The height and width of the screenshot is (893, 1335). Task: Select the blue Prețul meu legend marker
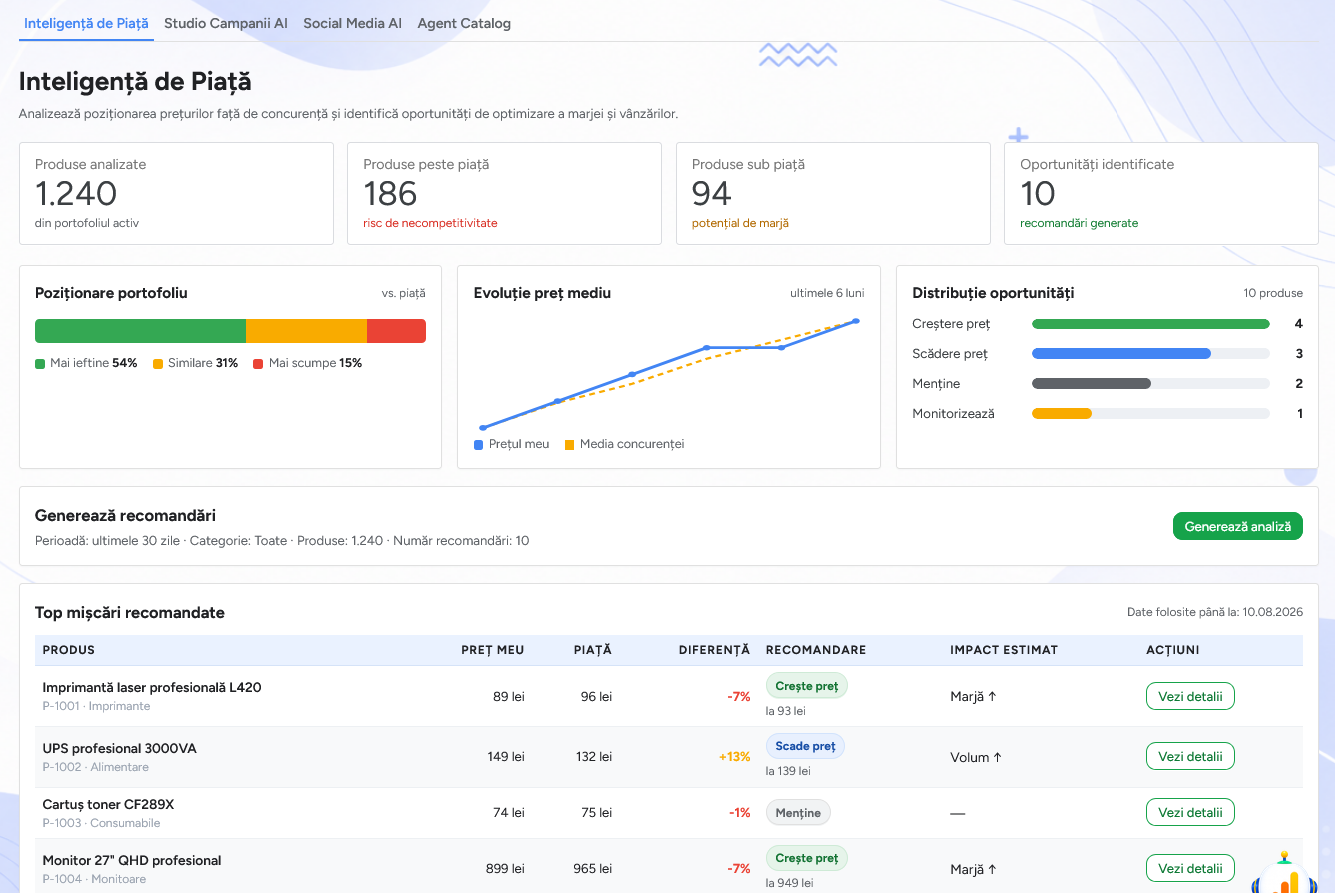tap(479, 444)
